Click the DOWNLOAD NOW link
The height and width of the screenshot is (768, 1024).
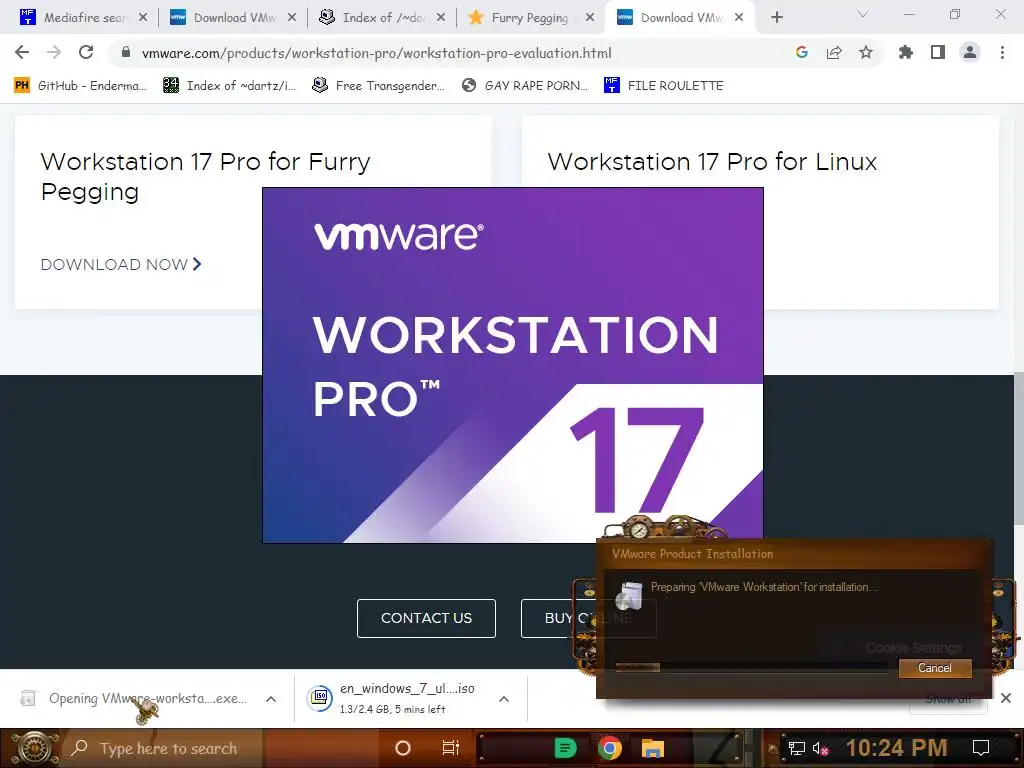tap(121, 264)
